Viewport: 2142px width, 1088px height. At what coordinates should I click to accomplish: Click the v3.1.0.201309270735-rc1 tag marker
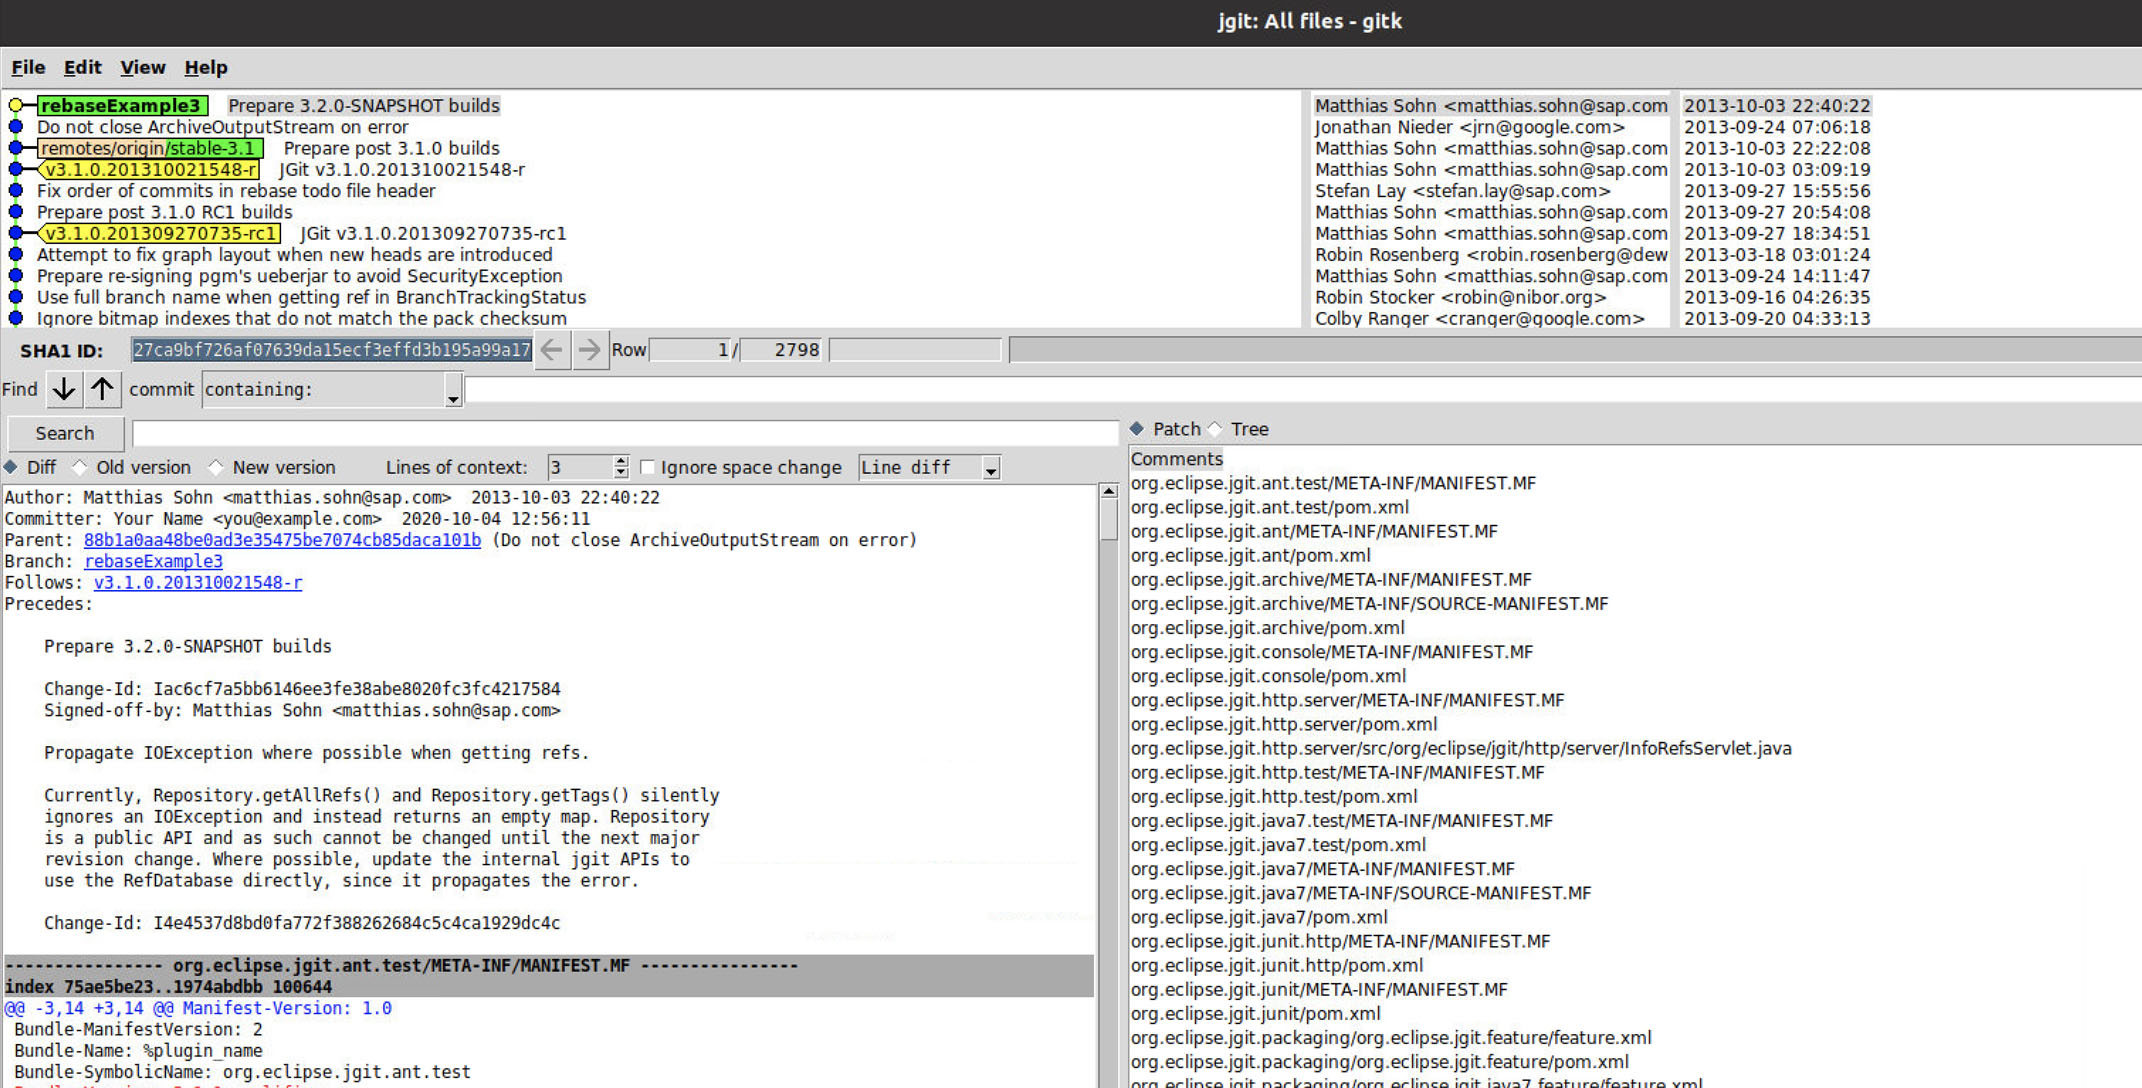point(160,233)
